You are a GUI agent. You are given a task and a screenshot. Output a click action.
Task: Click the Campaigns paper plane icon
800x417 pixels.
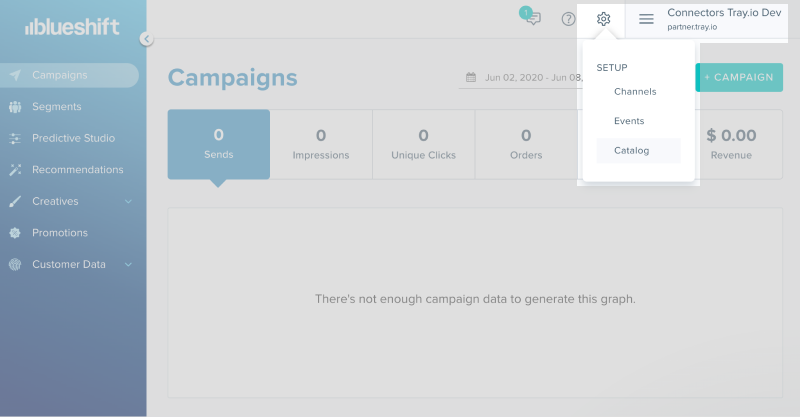point(15,75)
